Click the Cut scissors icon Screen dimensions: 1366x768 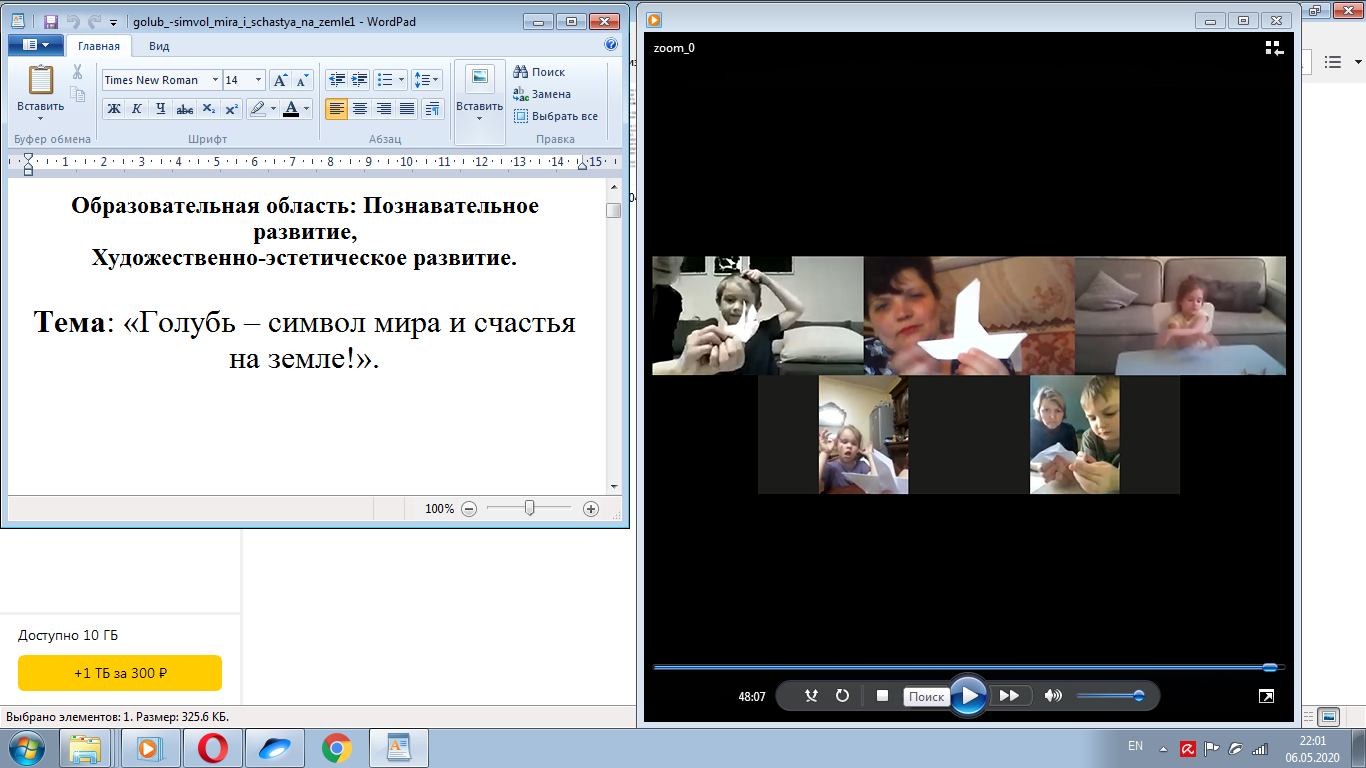pyautogui.click(x=77, y=72)
